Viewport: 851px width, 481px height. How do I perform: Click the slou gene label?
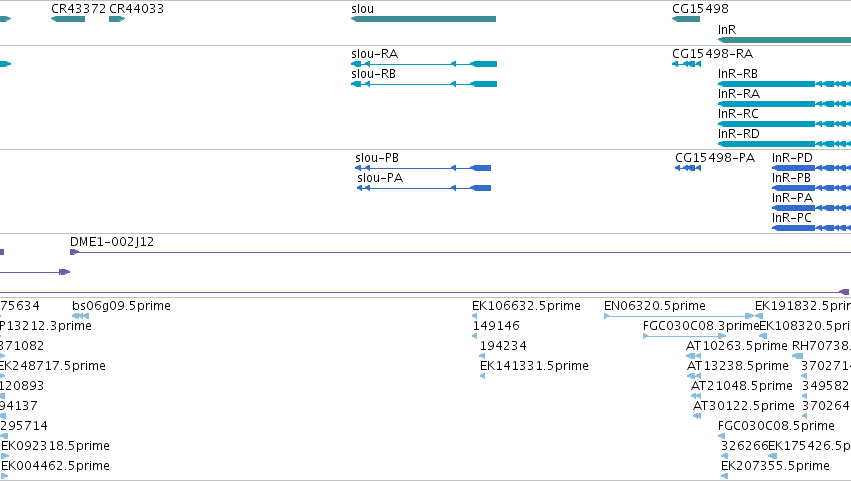point(363,9)
